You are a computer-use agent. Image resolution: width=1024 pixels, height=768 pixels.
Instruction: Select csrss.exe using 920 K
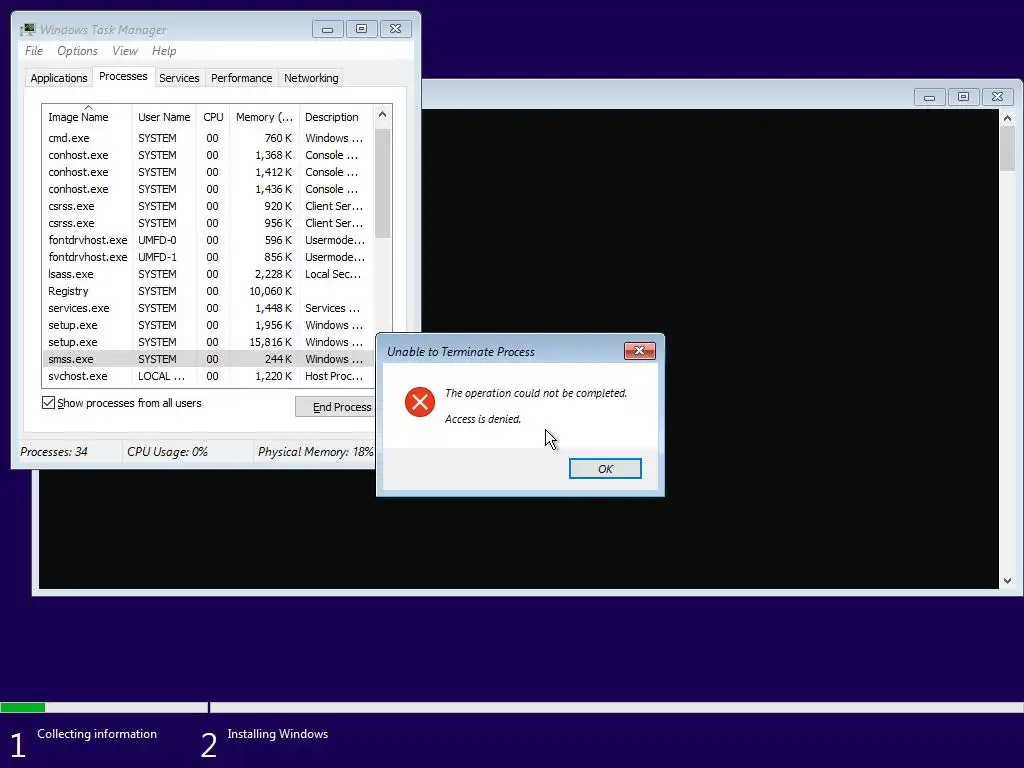(208, 206)
